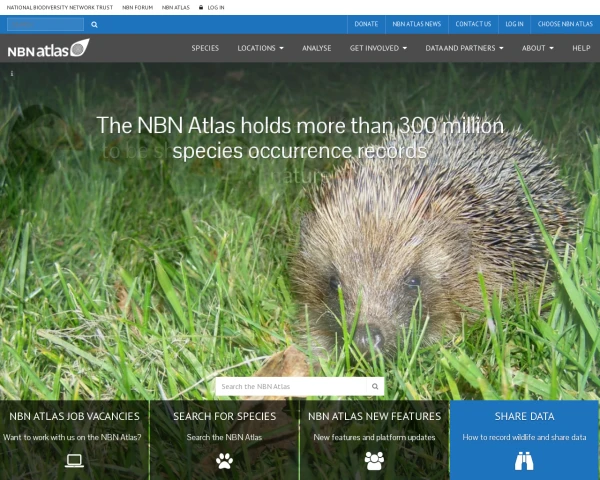Click 'How to record wildlife and share data'
The height and width of the screenshot is (480, 600).
click(x=524, y=437)
